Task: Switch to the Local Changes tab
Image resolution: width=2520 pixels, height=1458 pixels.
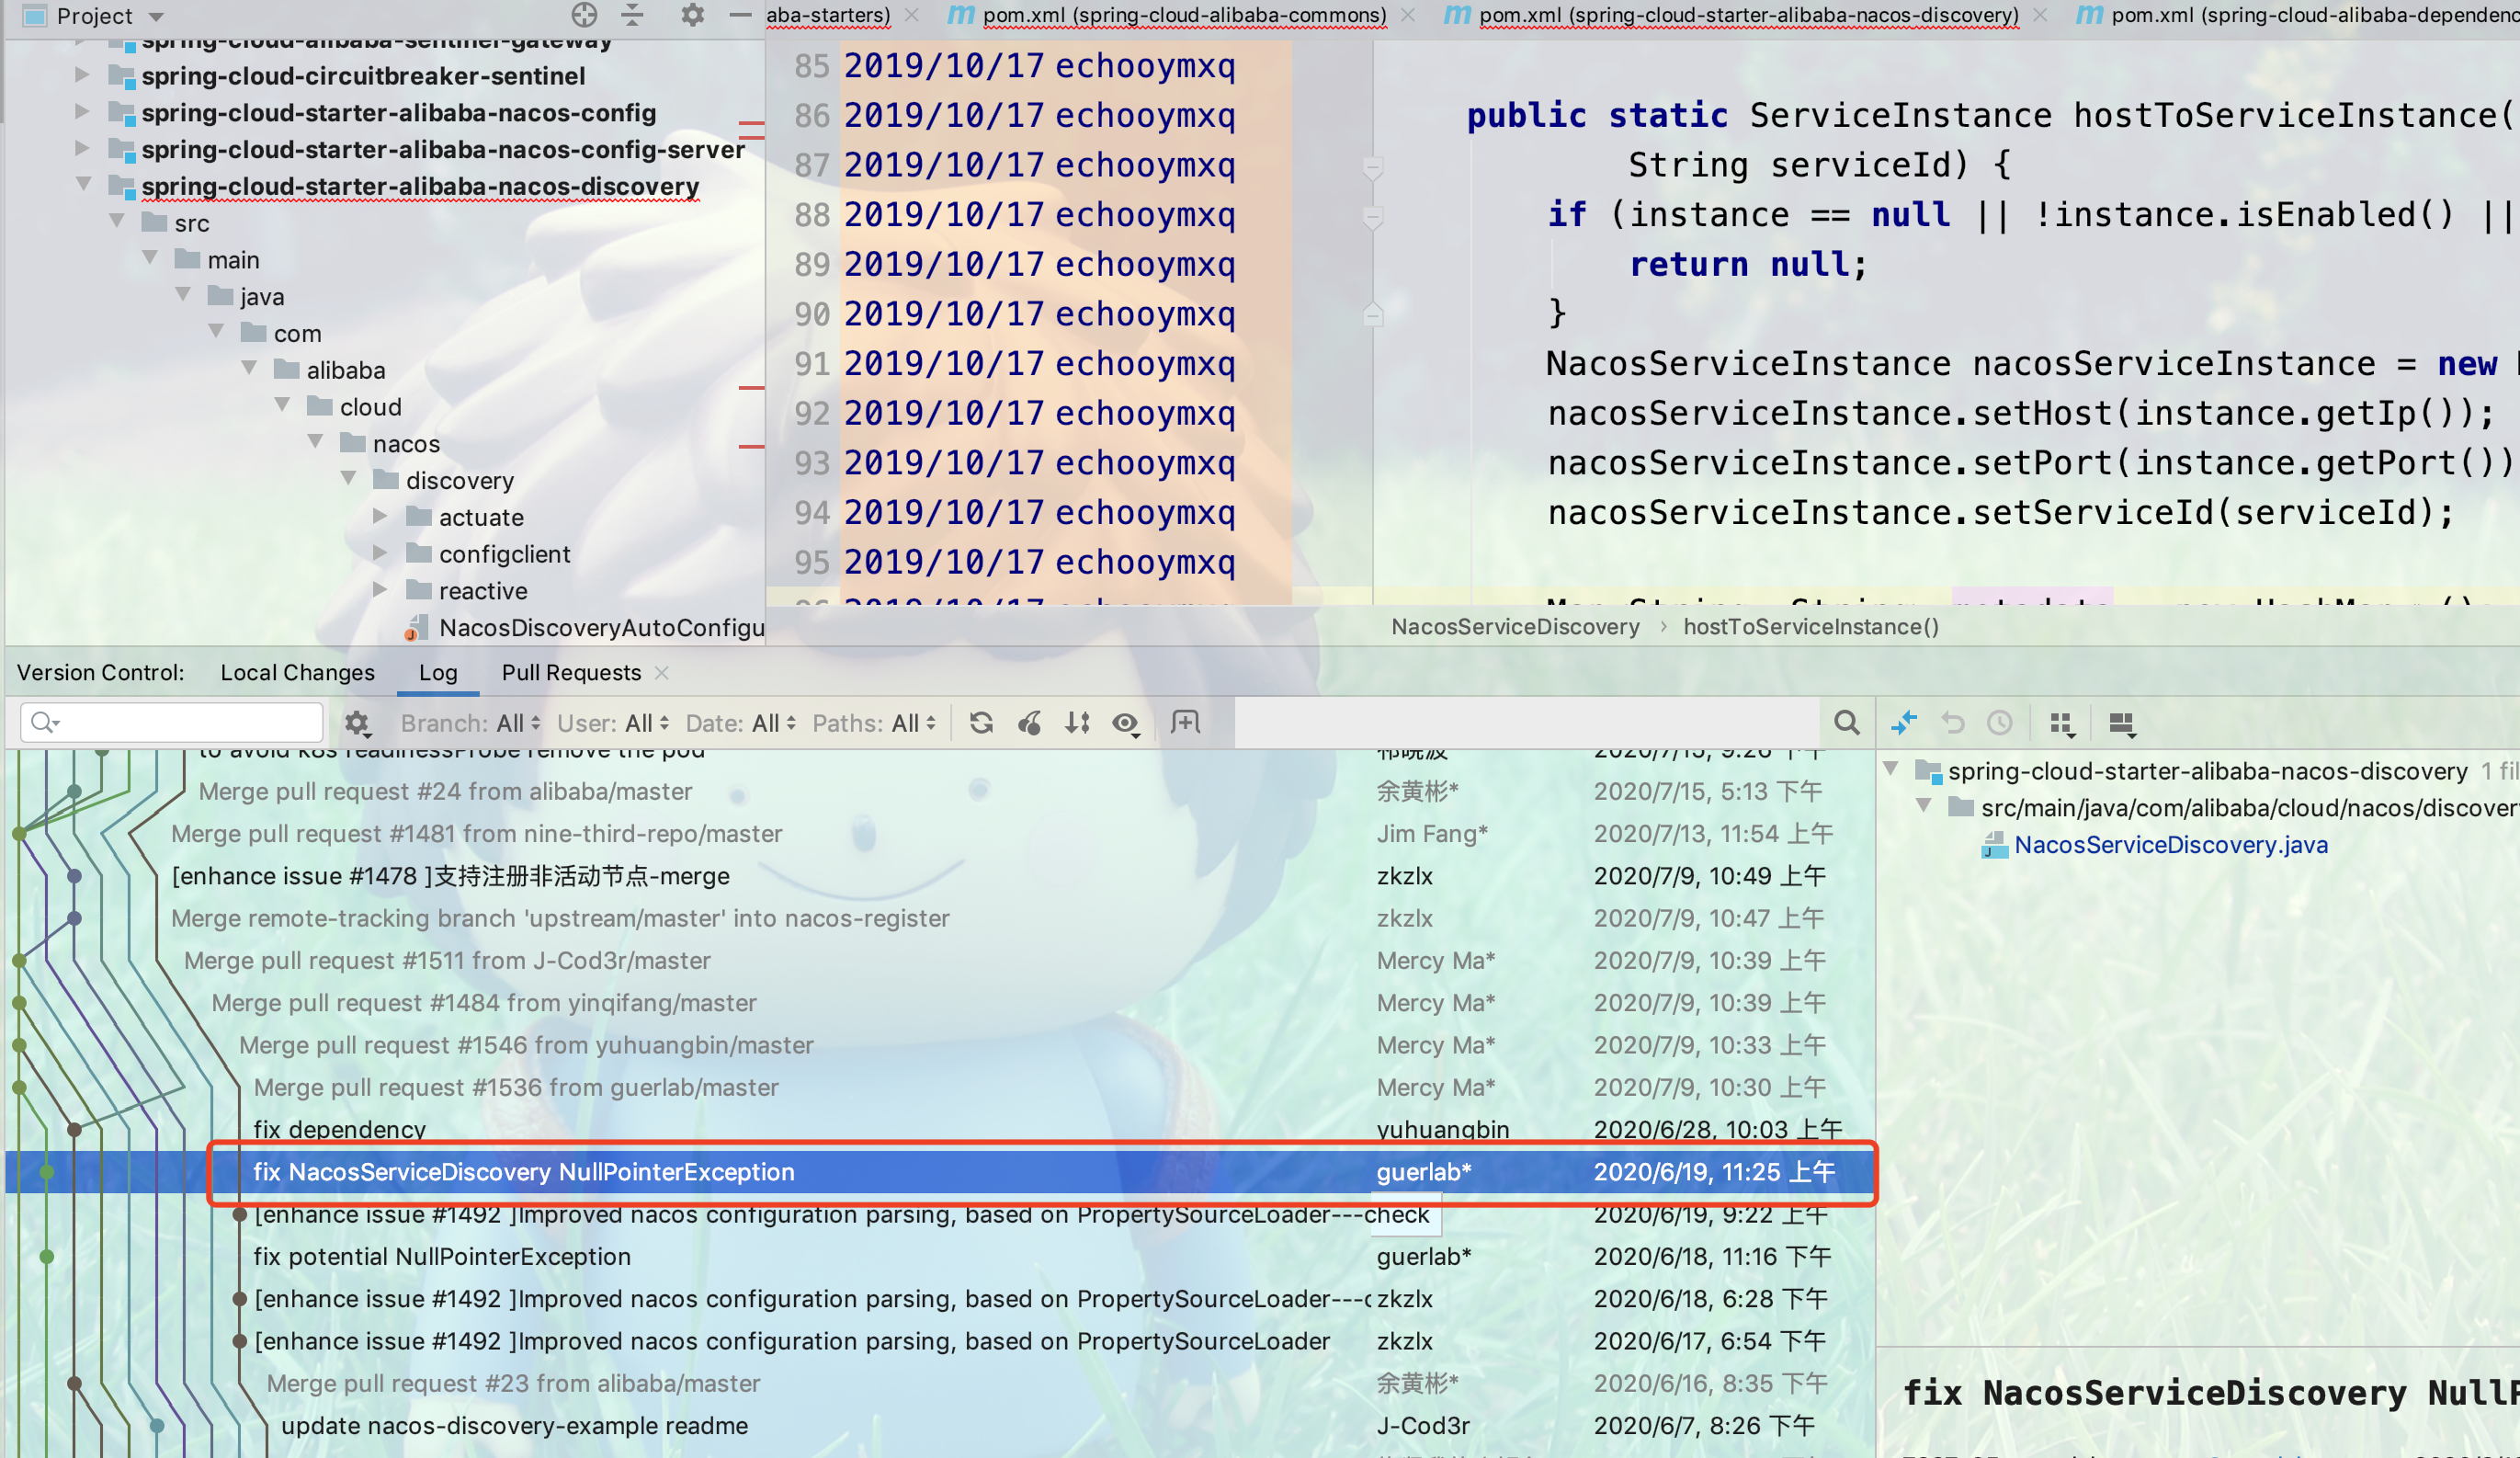Action: (297, 673)
